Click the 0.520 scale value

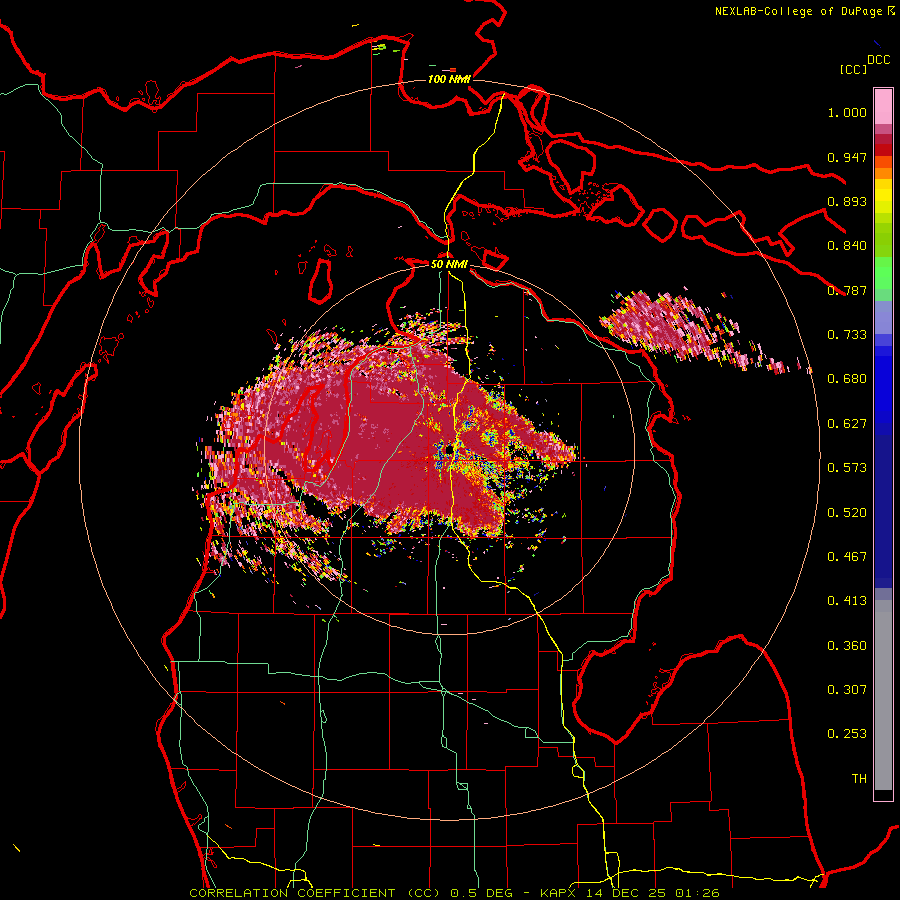click(x=847, y=513)
